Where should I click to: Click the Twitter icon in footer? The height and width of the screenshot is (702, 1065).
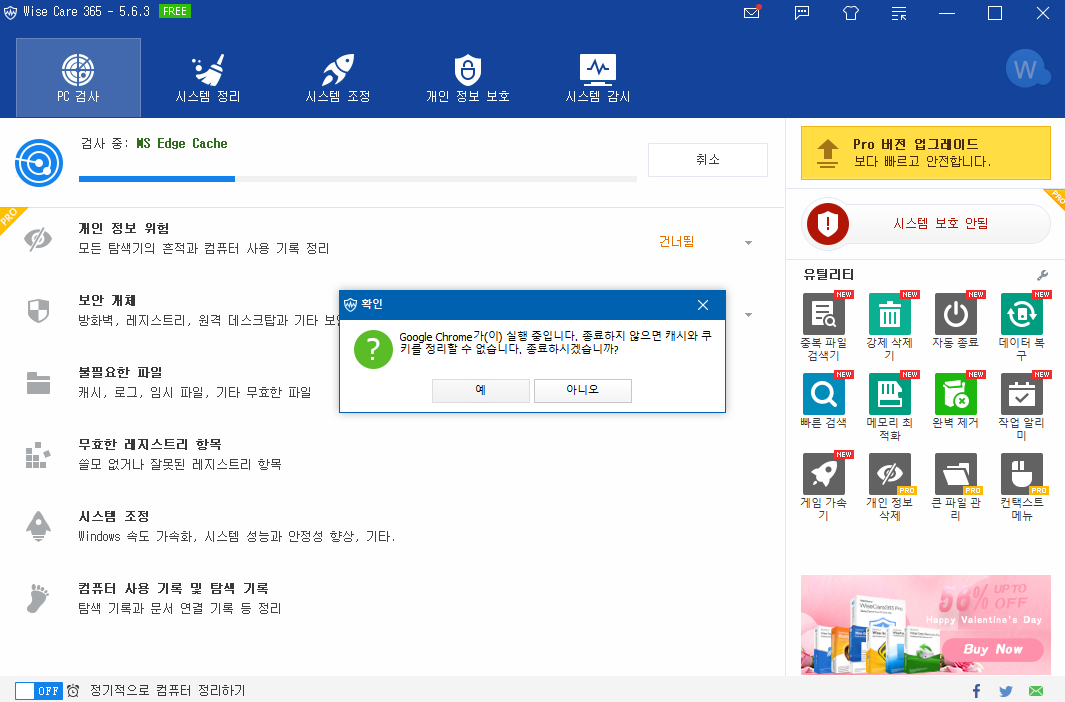click(x=1006, y=691)
